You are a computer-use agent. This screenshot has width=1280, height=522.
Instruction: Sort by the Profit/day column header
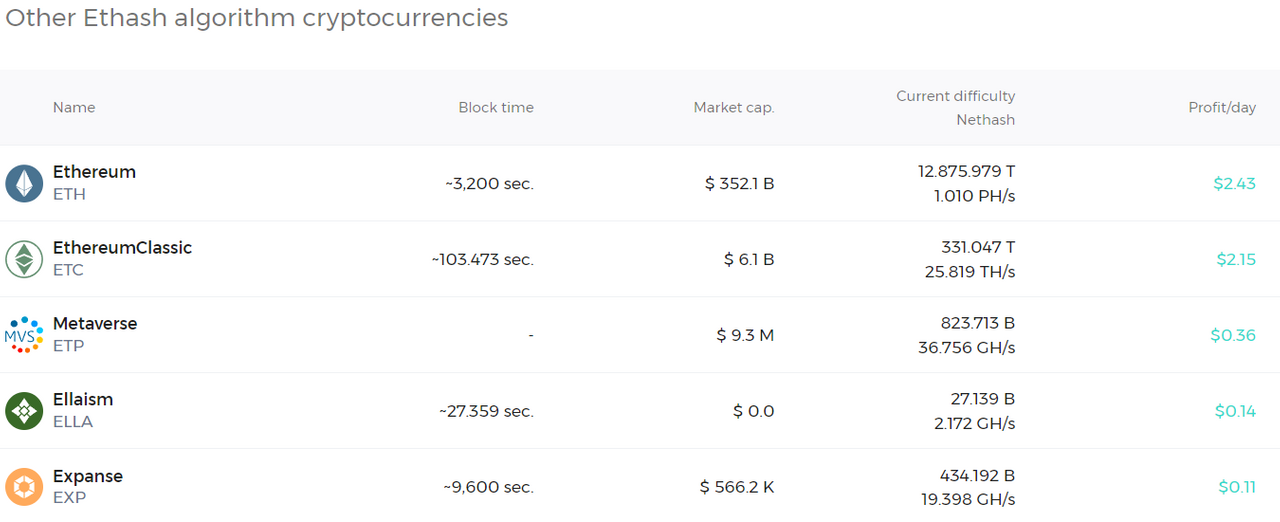coord(1222,107)
